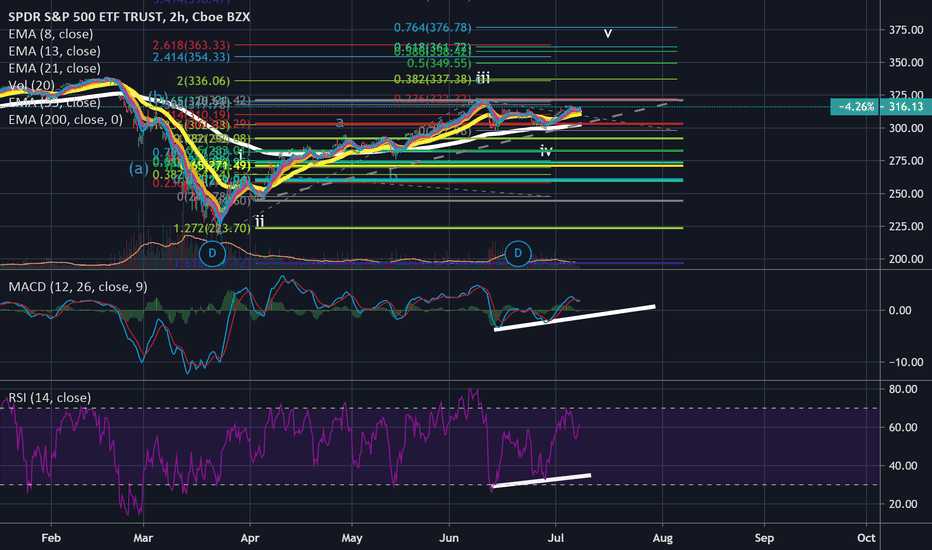This screenshot has width=932, height=550.
Task: Click 20.00 on the RSI axis
Action: [x=903, y=504]
